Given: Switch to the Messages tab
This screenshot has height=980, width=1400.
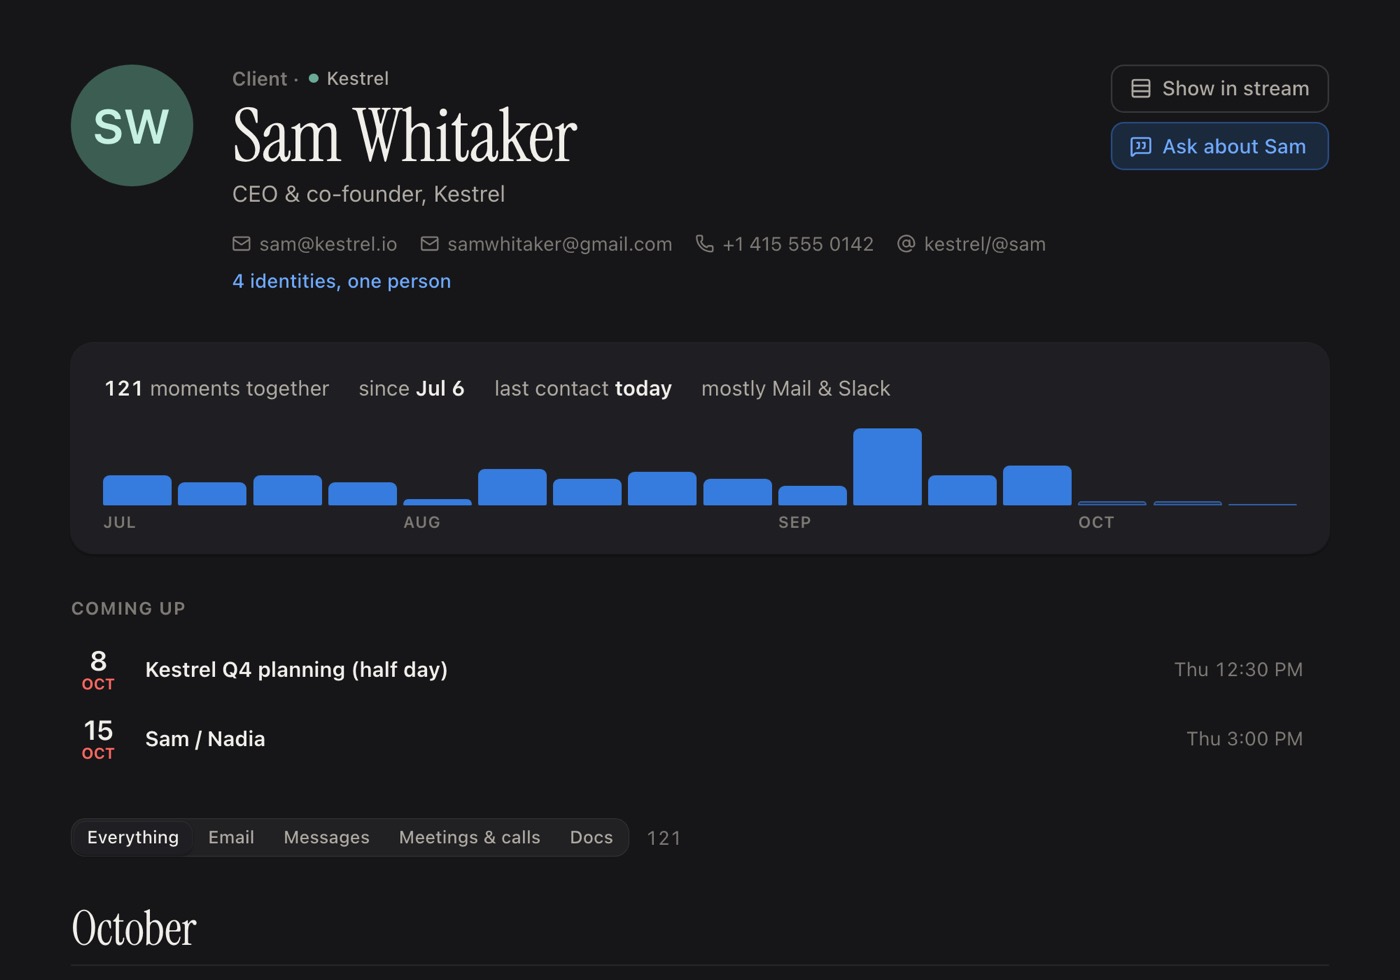Looking at the screenshot, I should (326, 837).
